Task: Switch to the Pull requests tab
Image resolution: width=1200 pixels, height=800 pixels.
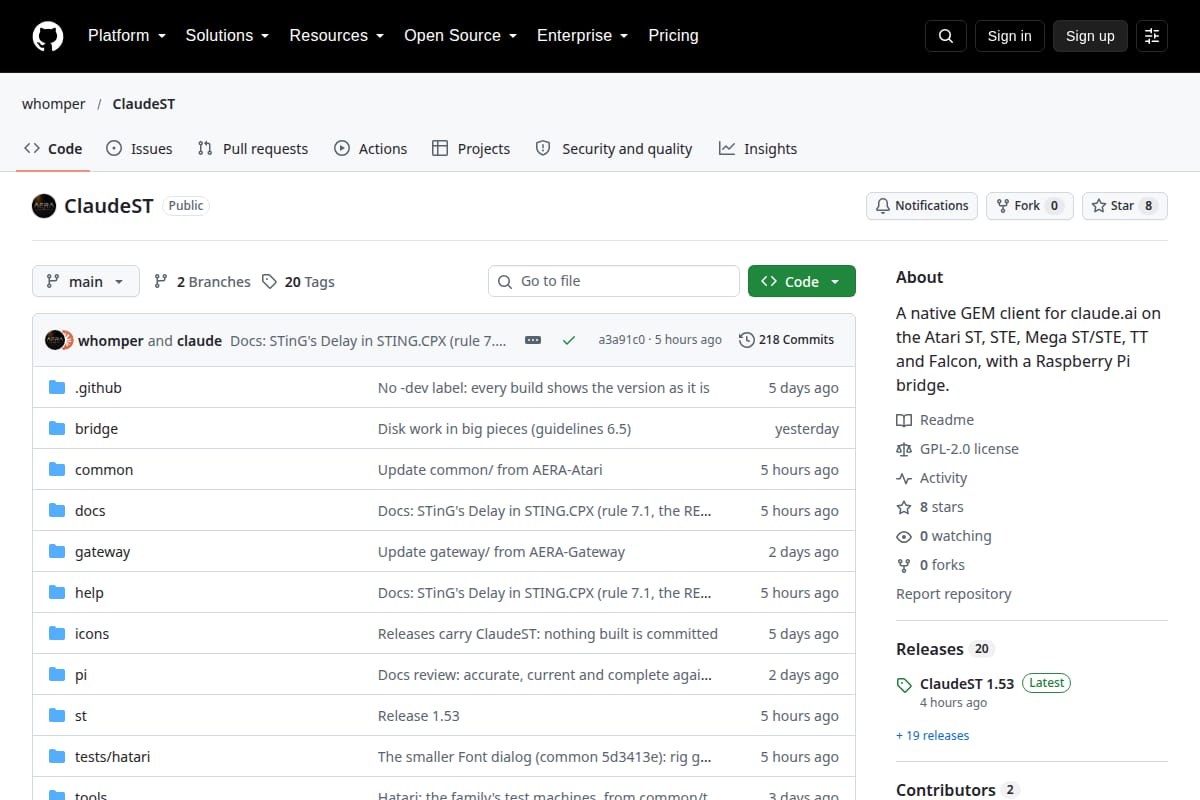Action: [253, 149]
